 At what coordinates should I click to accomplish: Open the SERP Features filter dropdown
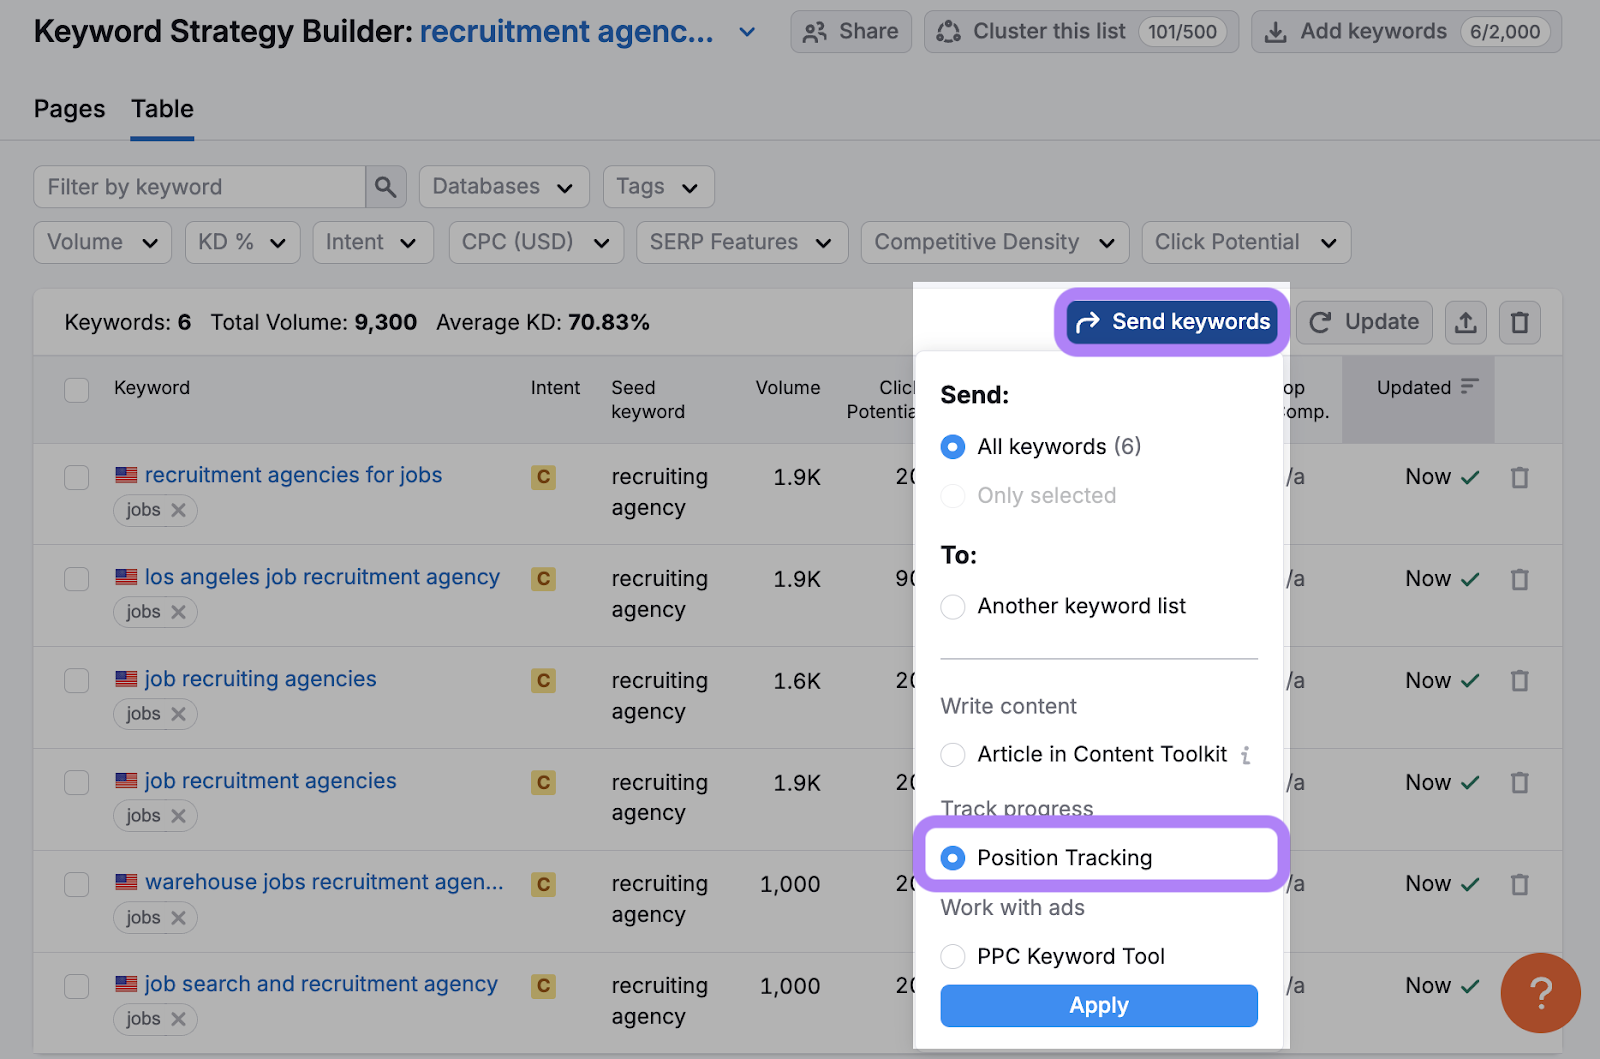coord(741,242)
